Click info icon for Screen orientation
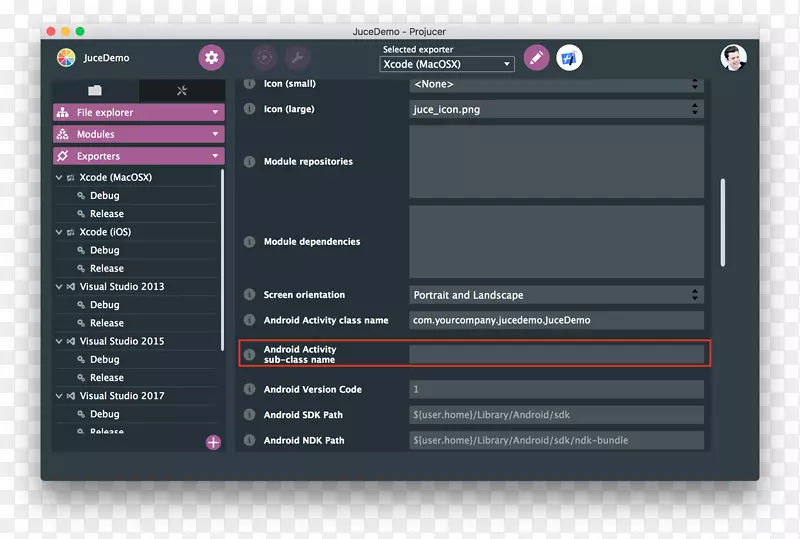This screenshot has height=539, width=800. tap(249, 295)
